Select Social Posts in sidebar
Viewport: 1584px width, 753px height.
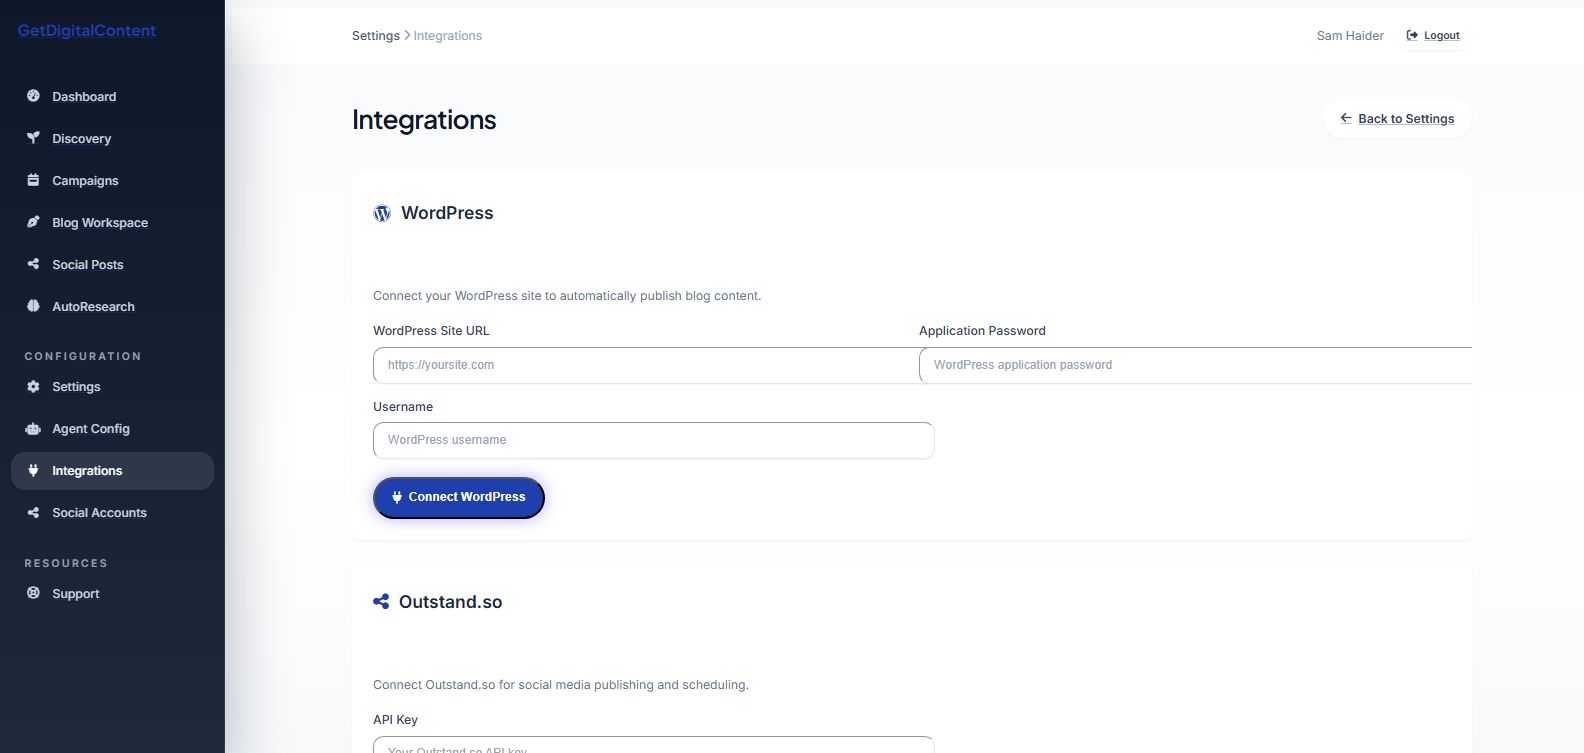(x=112, y=264)
